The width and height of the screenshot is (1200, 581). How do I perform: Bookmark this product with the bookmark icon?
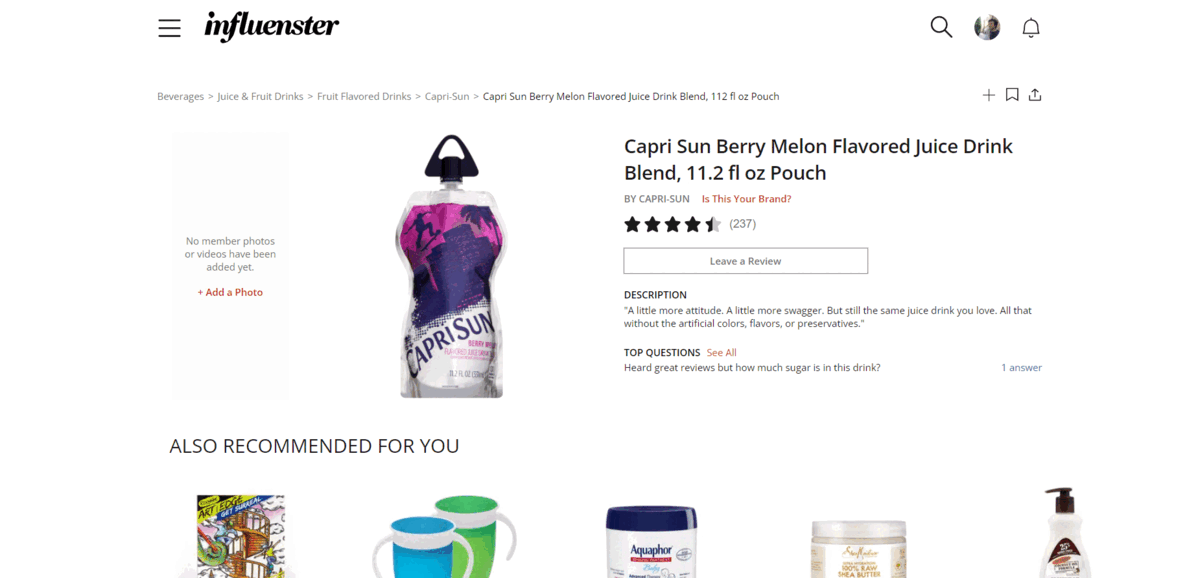coord(1012,95)
